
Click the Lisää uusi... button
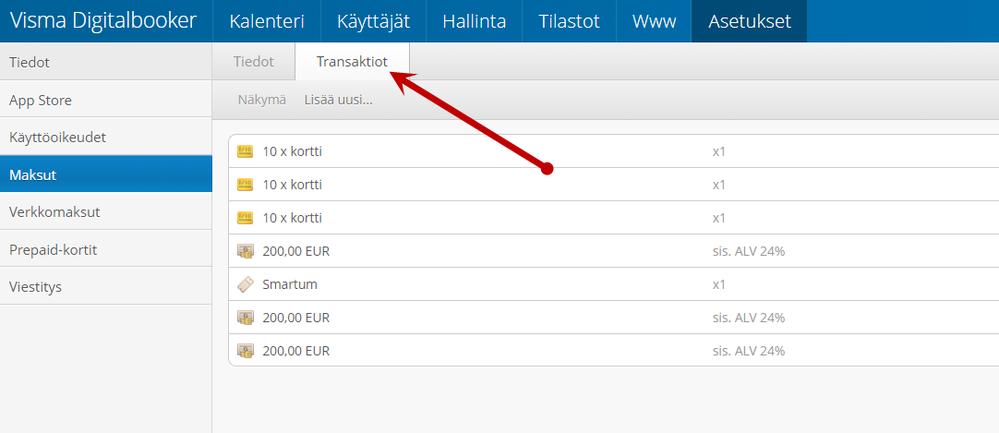point(338,100)
